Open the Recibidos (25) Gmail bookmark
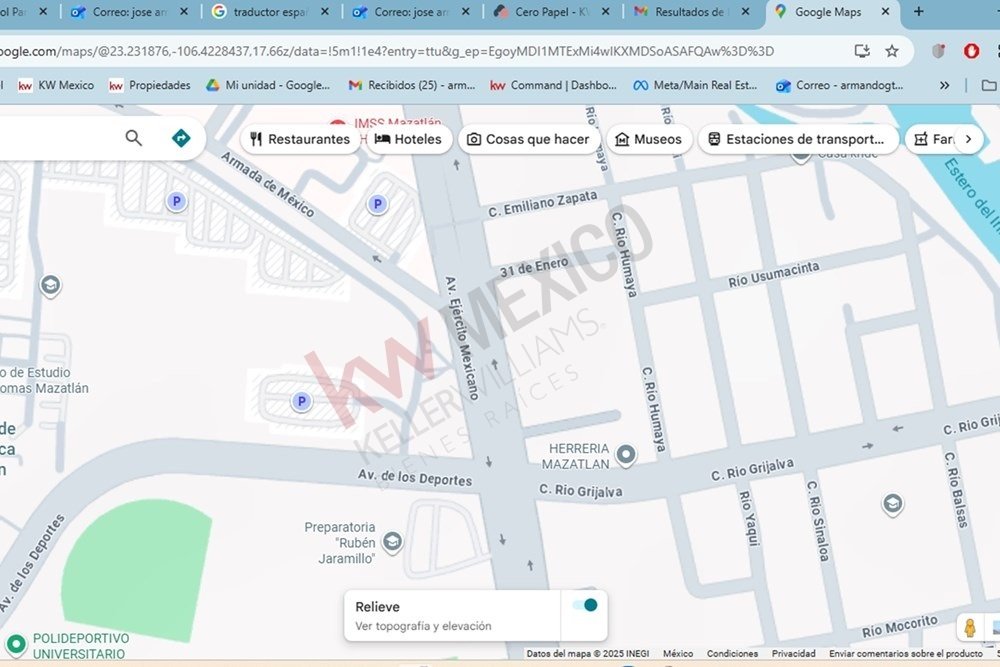Screen dimensions: 1000x667 coord(412,85)
